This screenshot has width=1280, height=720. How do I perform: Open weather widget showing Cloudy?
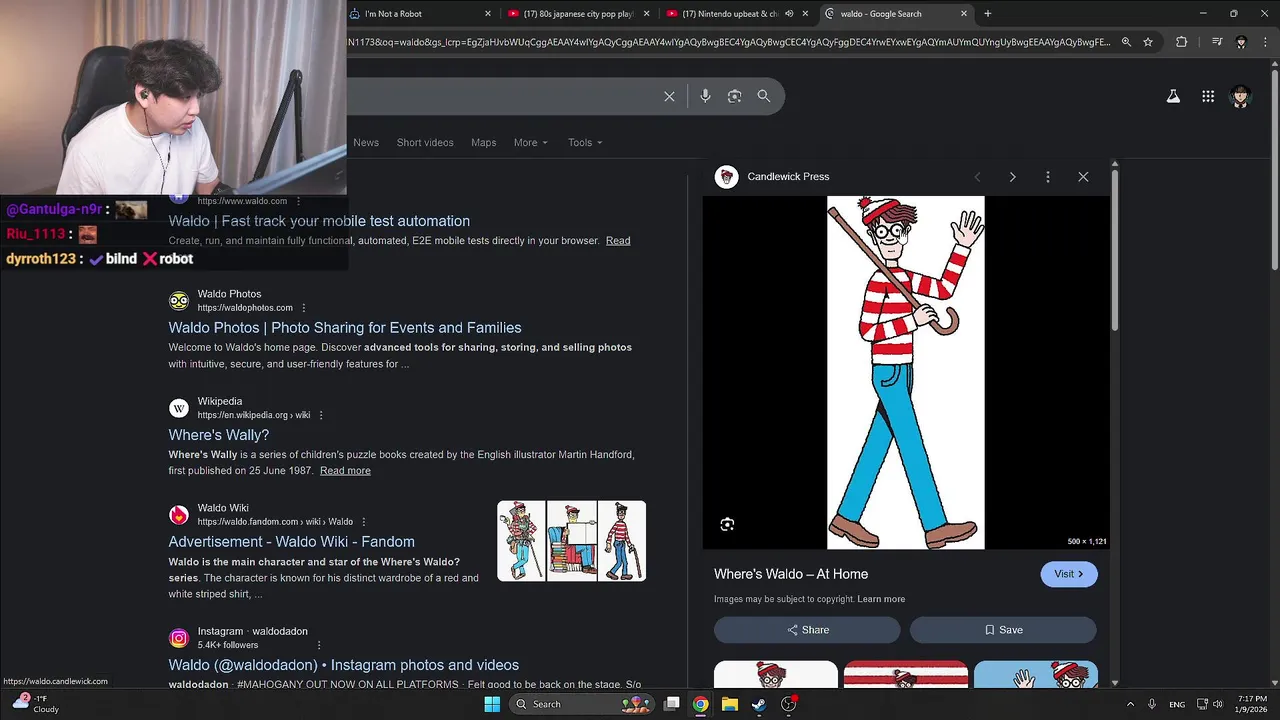coord(36,704)
